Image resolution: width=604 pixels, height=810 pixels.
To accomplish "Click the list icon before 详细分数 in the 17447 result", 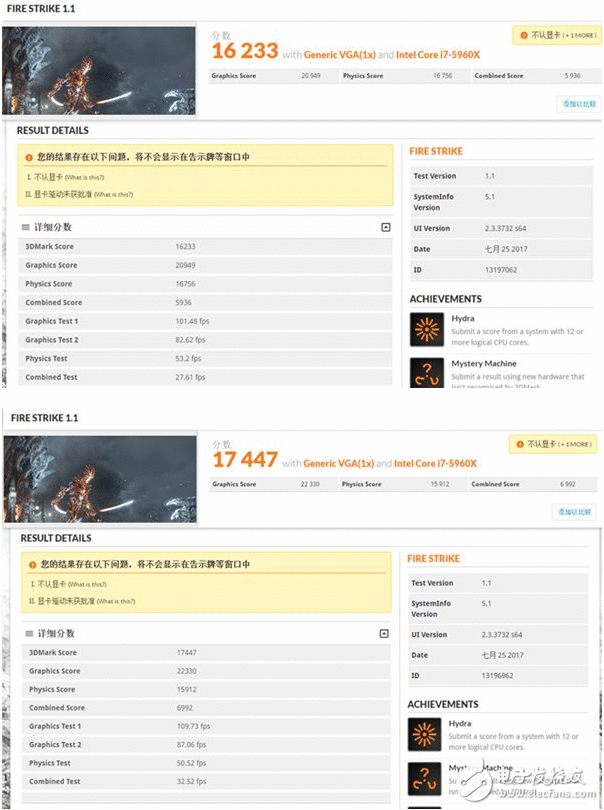I will [x=29, y=633].
